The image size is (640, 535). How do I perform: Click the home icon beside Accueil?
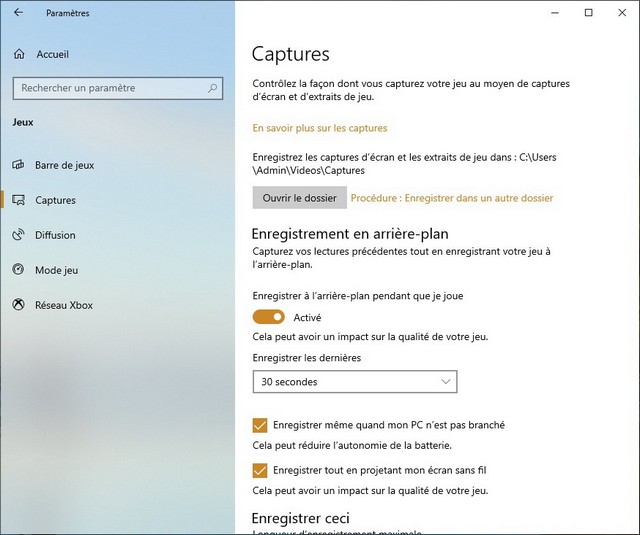[x=19, y=54]
